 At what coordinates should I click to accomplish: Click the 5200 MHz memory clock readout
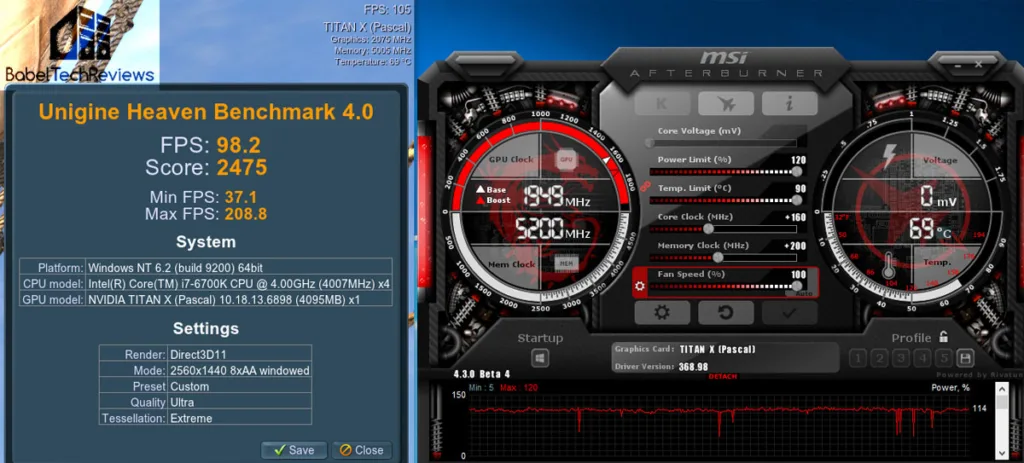pyautogui.click(x=553, y=228)
